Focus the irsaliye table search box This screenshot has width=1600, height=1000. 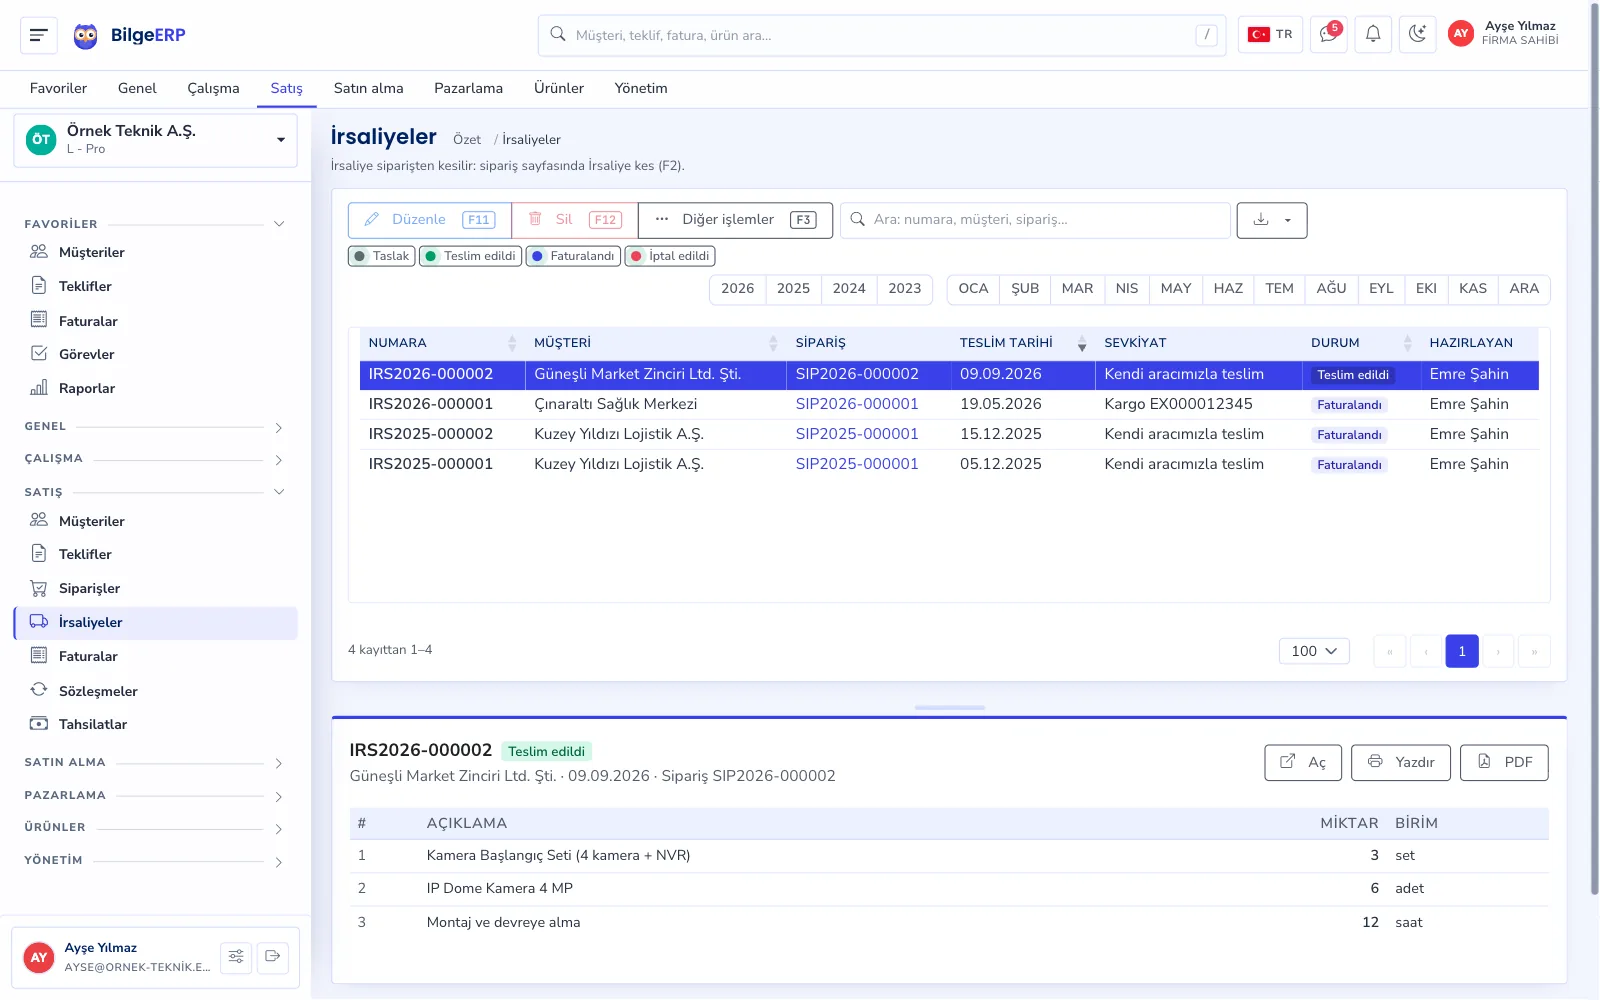point(1036,220)
